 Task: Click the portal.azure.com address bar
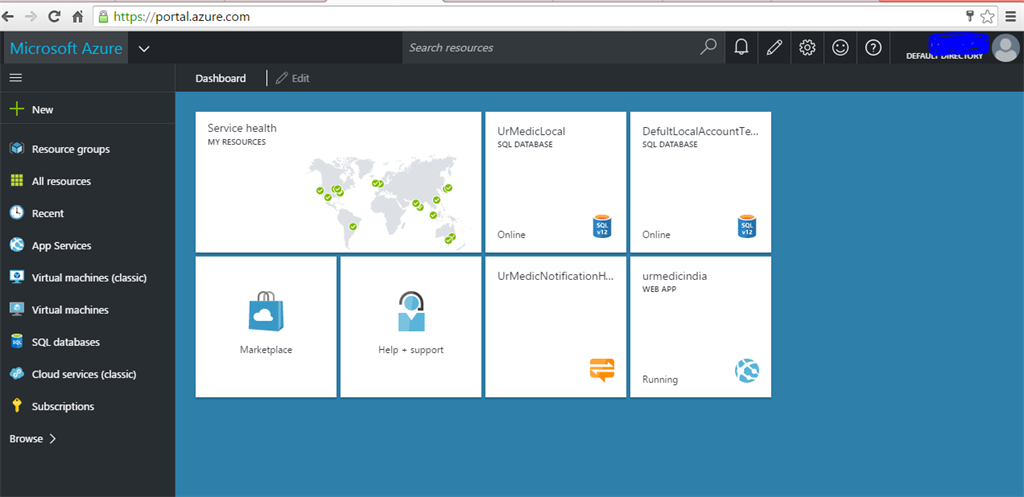click(545, 16)
